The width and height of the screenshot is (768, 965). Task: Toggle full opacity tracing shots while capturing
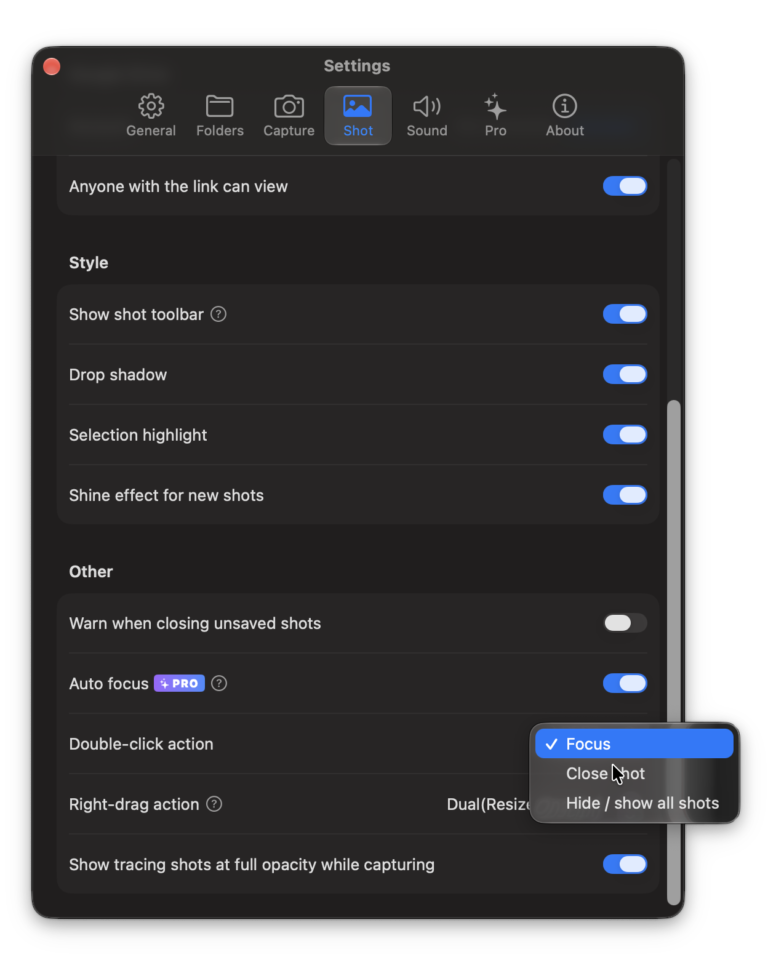point(625,864)
